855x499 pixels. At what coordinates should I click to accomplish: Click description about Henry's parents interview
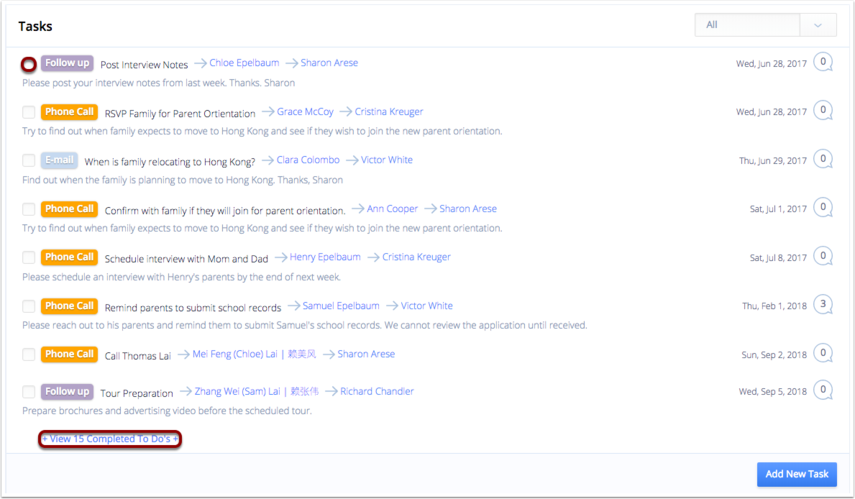[182, 277]
